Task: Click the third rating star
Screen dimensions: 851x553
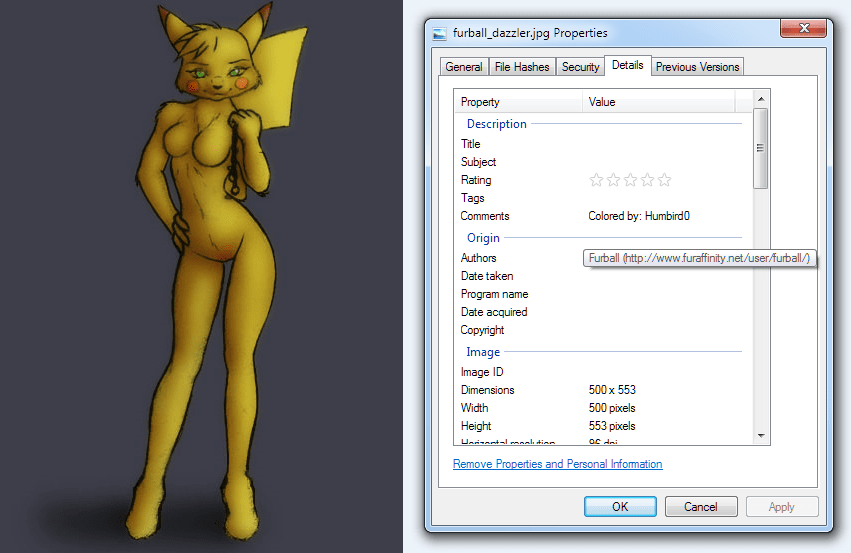Action: pos(631,180)
